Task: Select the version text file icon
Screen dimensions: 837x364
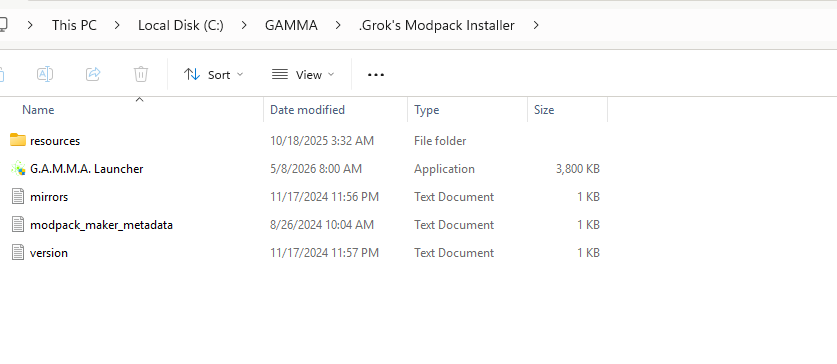Action: click(x=18, y=252)
